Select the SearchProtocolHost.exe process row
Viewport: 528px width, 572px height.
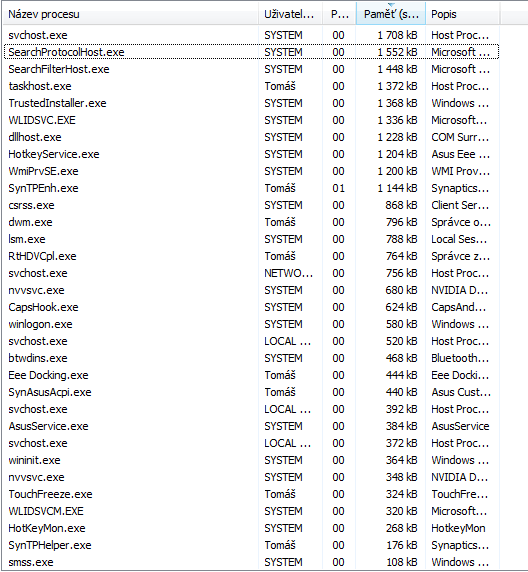click(x=251, y=52)
